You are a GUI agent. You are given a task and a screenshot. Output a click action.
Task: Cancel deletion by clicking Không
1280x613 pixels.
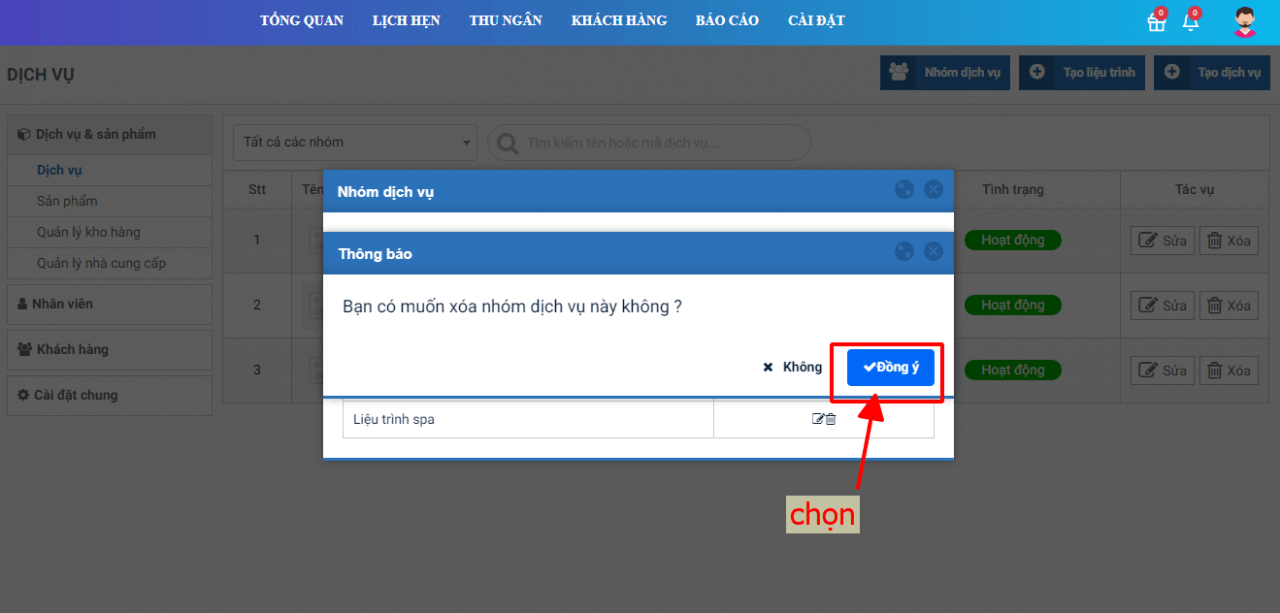[x=792, y=367]
